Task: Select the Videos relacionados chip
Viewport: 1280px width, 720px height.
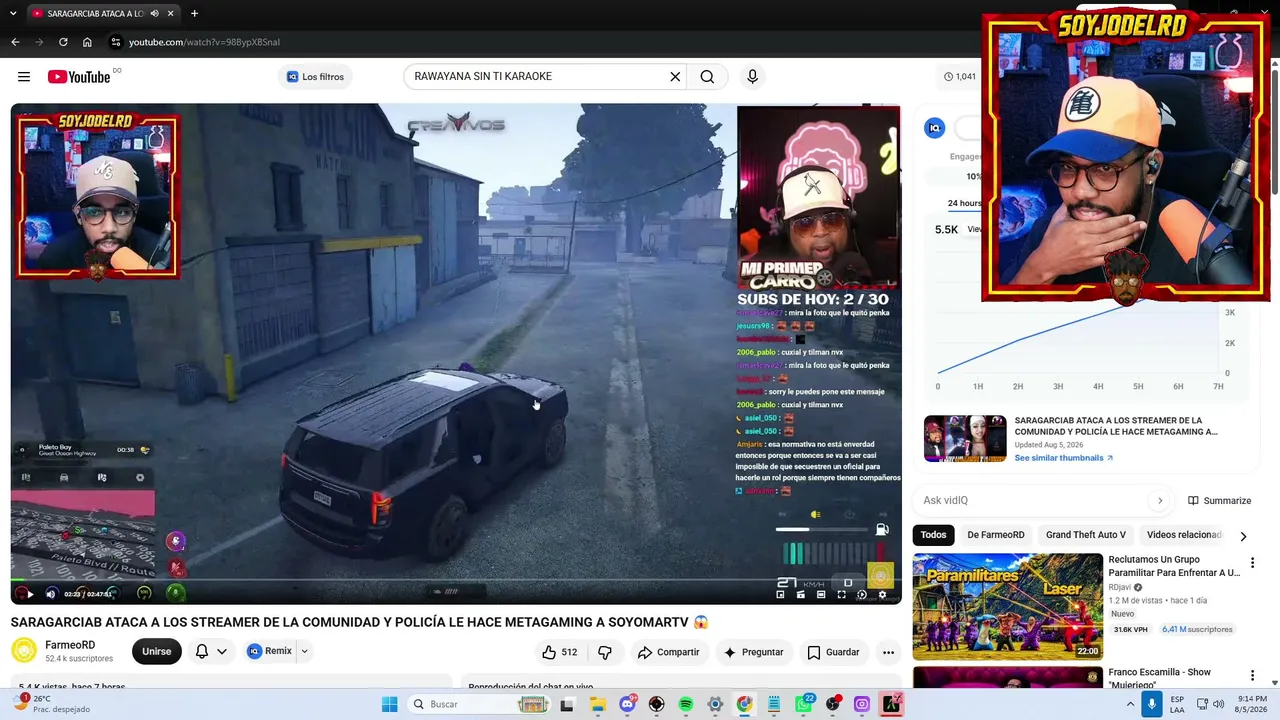Action: [x=1184, y=535]
